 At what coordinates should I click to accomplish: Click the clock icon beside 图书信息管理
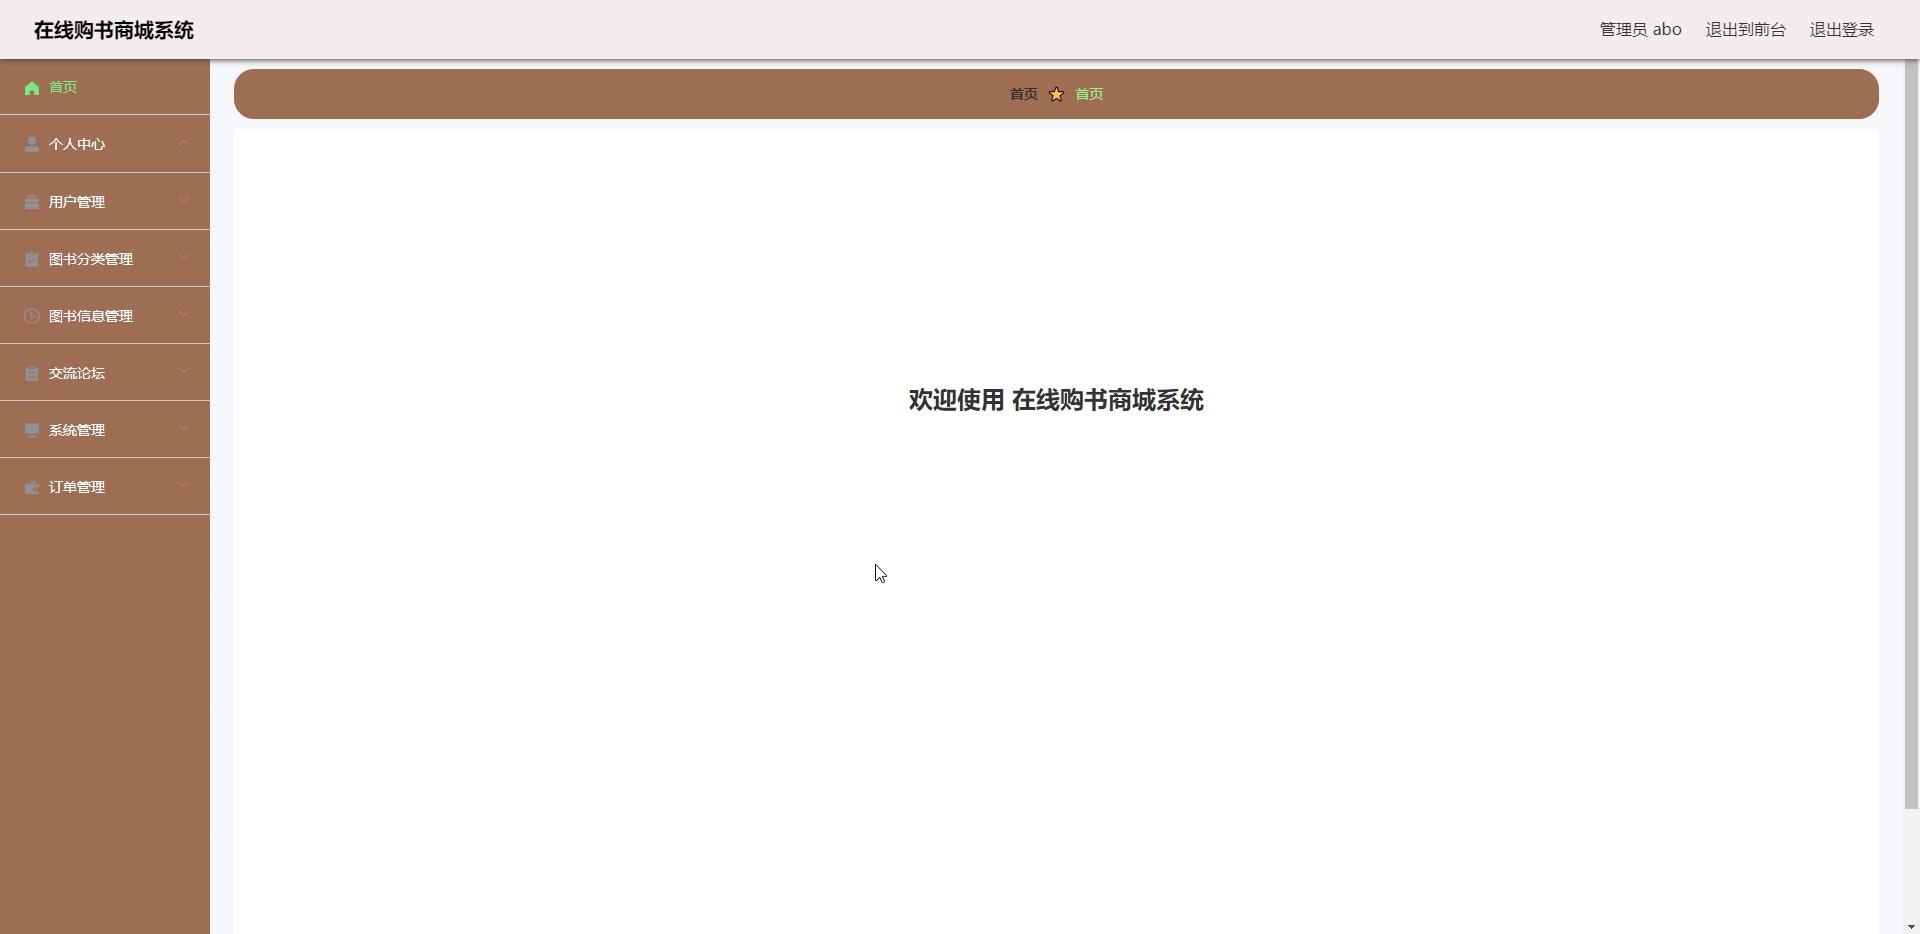32,316
